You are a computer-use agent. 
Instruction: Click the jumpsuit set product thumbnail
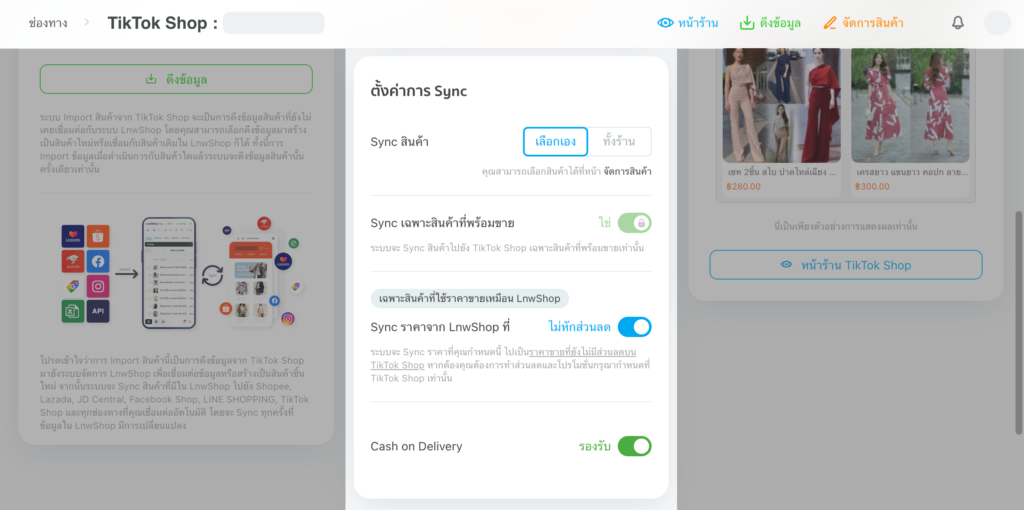click(781, 106)
